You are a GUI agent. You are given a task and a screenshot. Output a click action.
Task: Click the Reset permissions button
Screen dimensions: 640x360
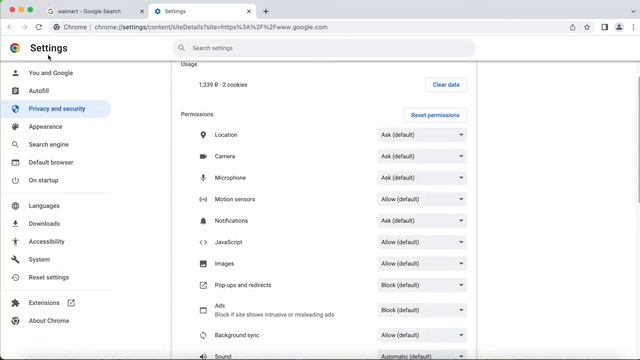pyautogui.click(x=435, y=115)
